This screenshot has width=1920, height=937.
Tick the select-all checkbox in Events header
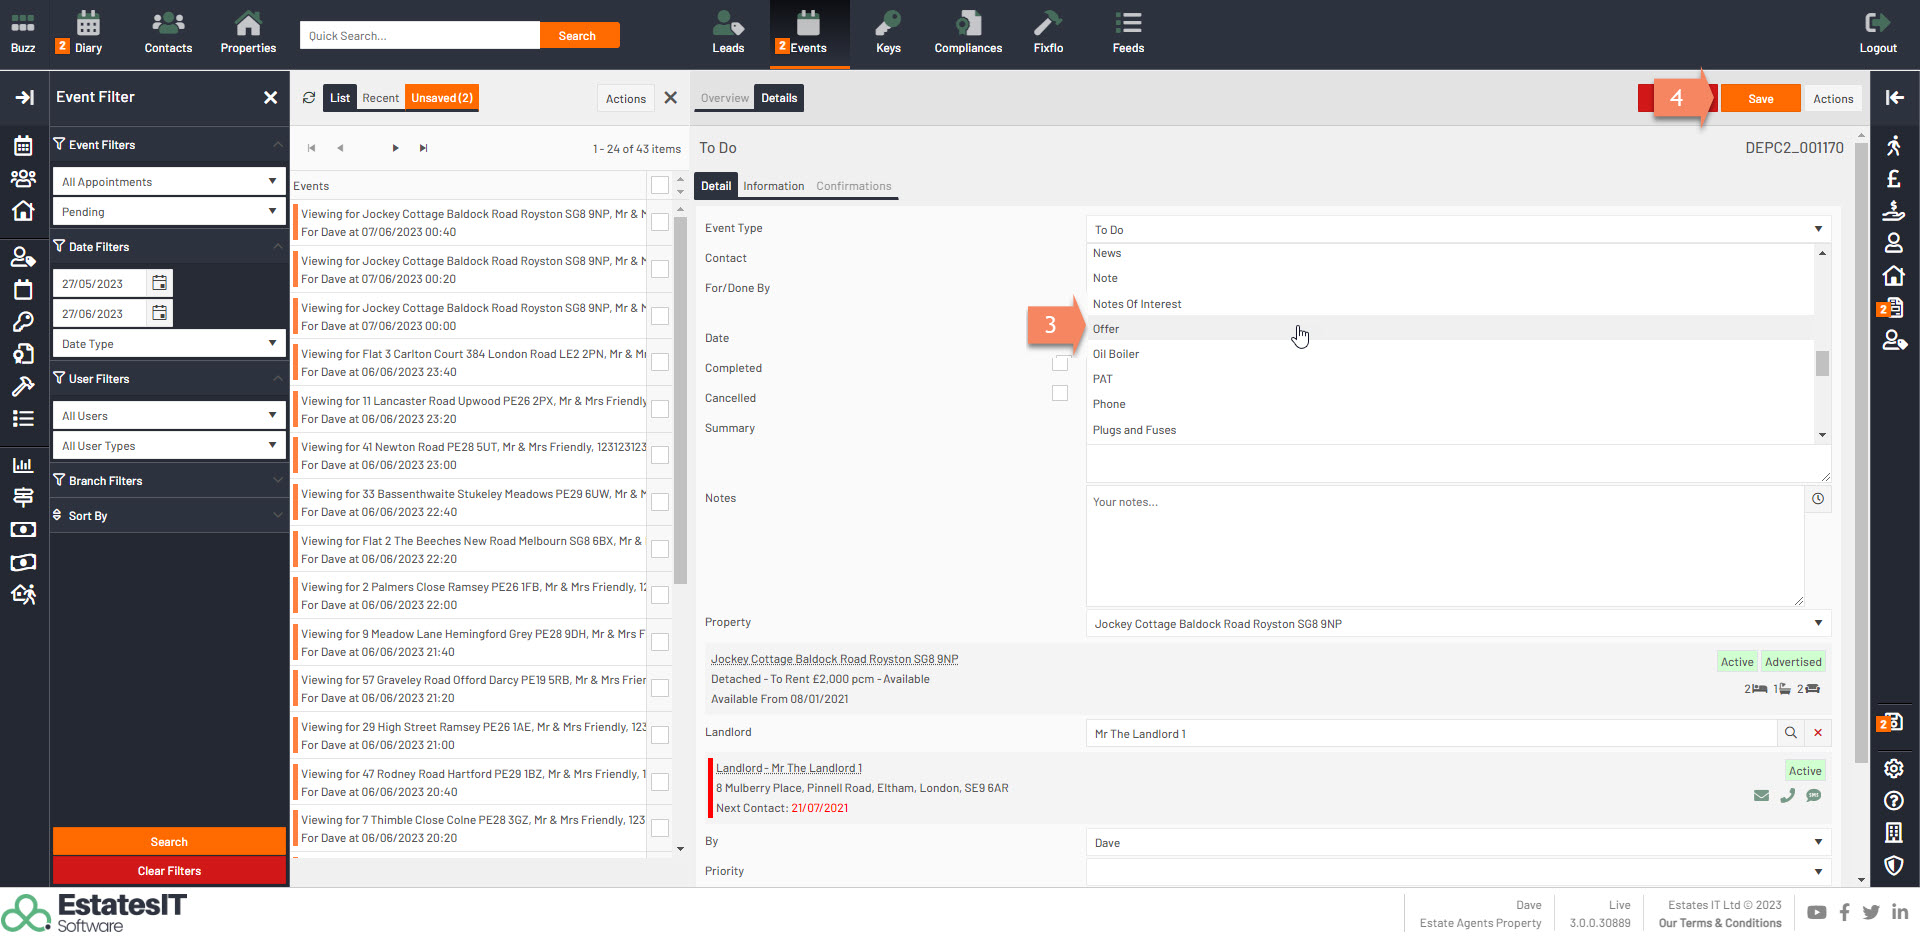coord(660,185)
